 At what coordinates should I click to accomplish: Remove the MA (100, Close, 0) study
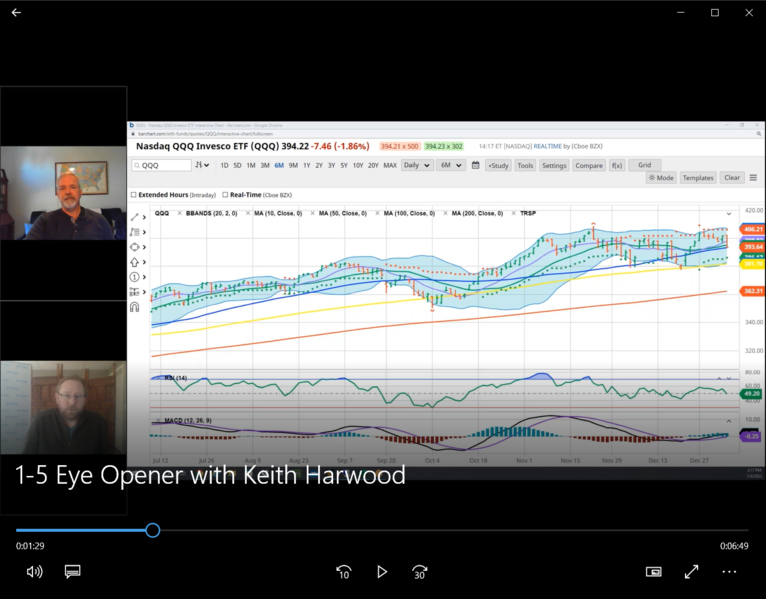(x=378, y=214)
